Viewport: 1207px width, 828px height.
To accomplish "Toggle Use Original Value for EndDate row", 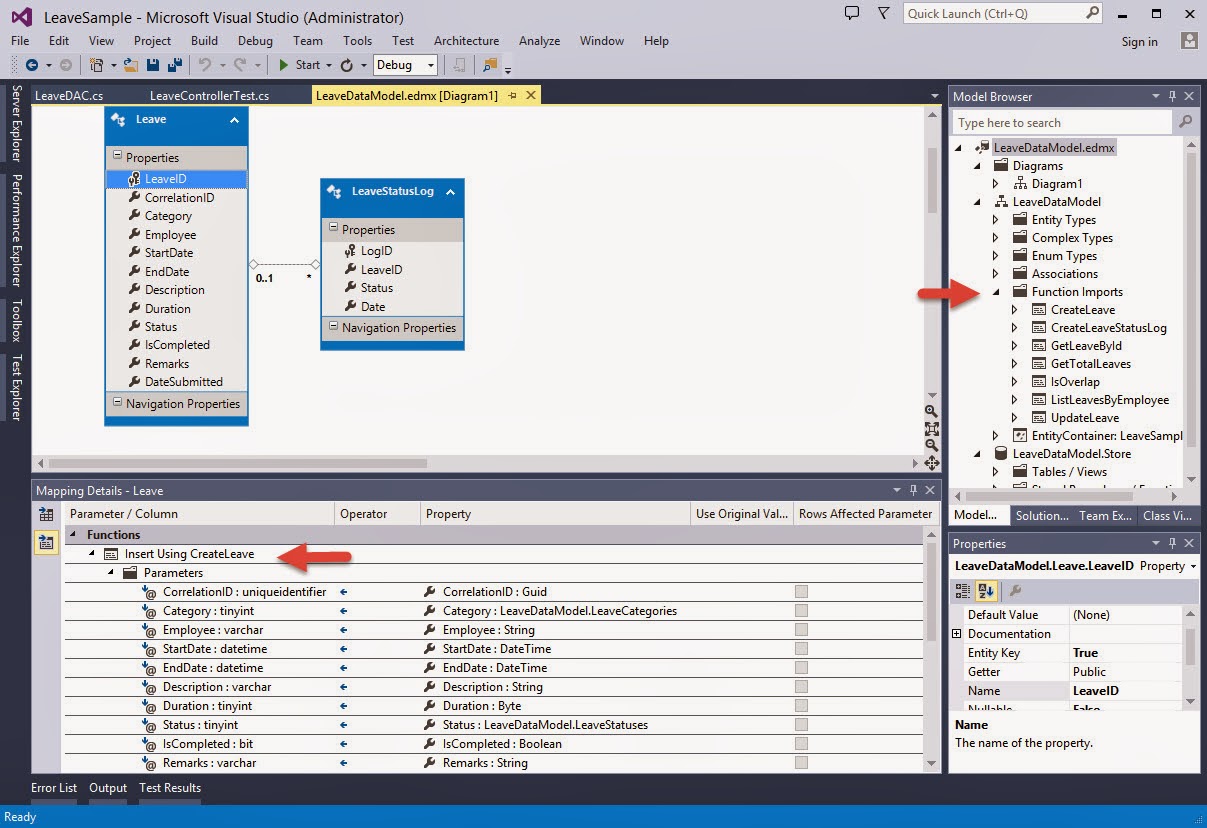I will [801, 668].
